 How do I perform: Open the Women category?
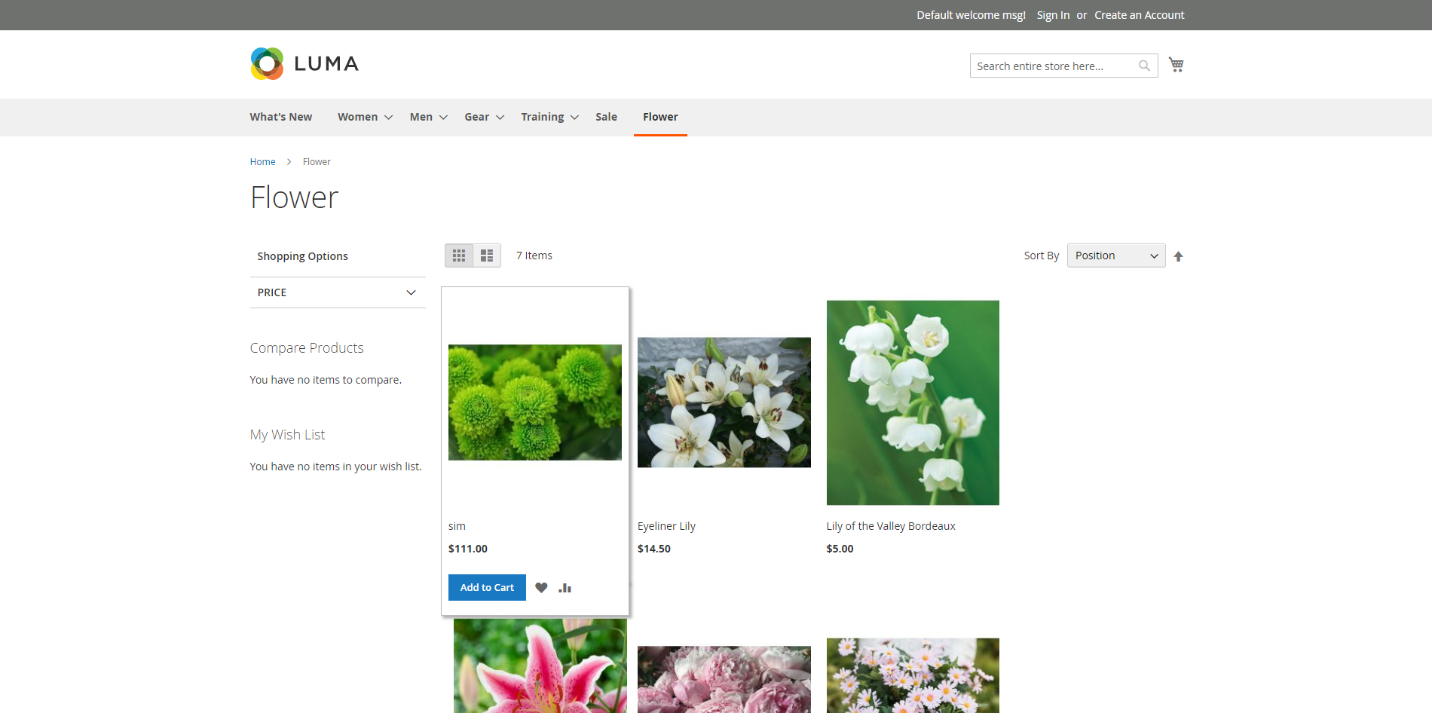[x=357, y=117]
